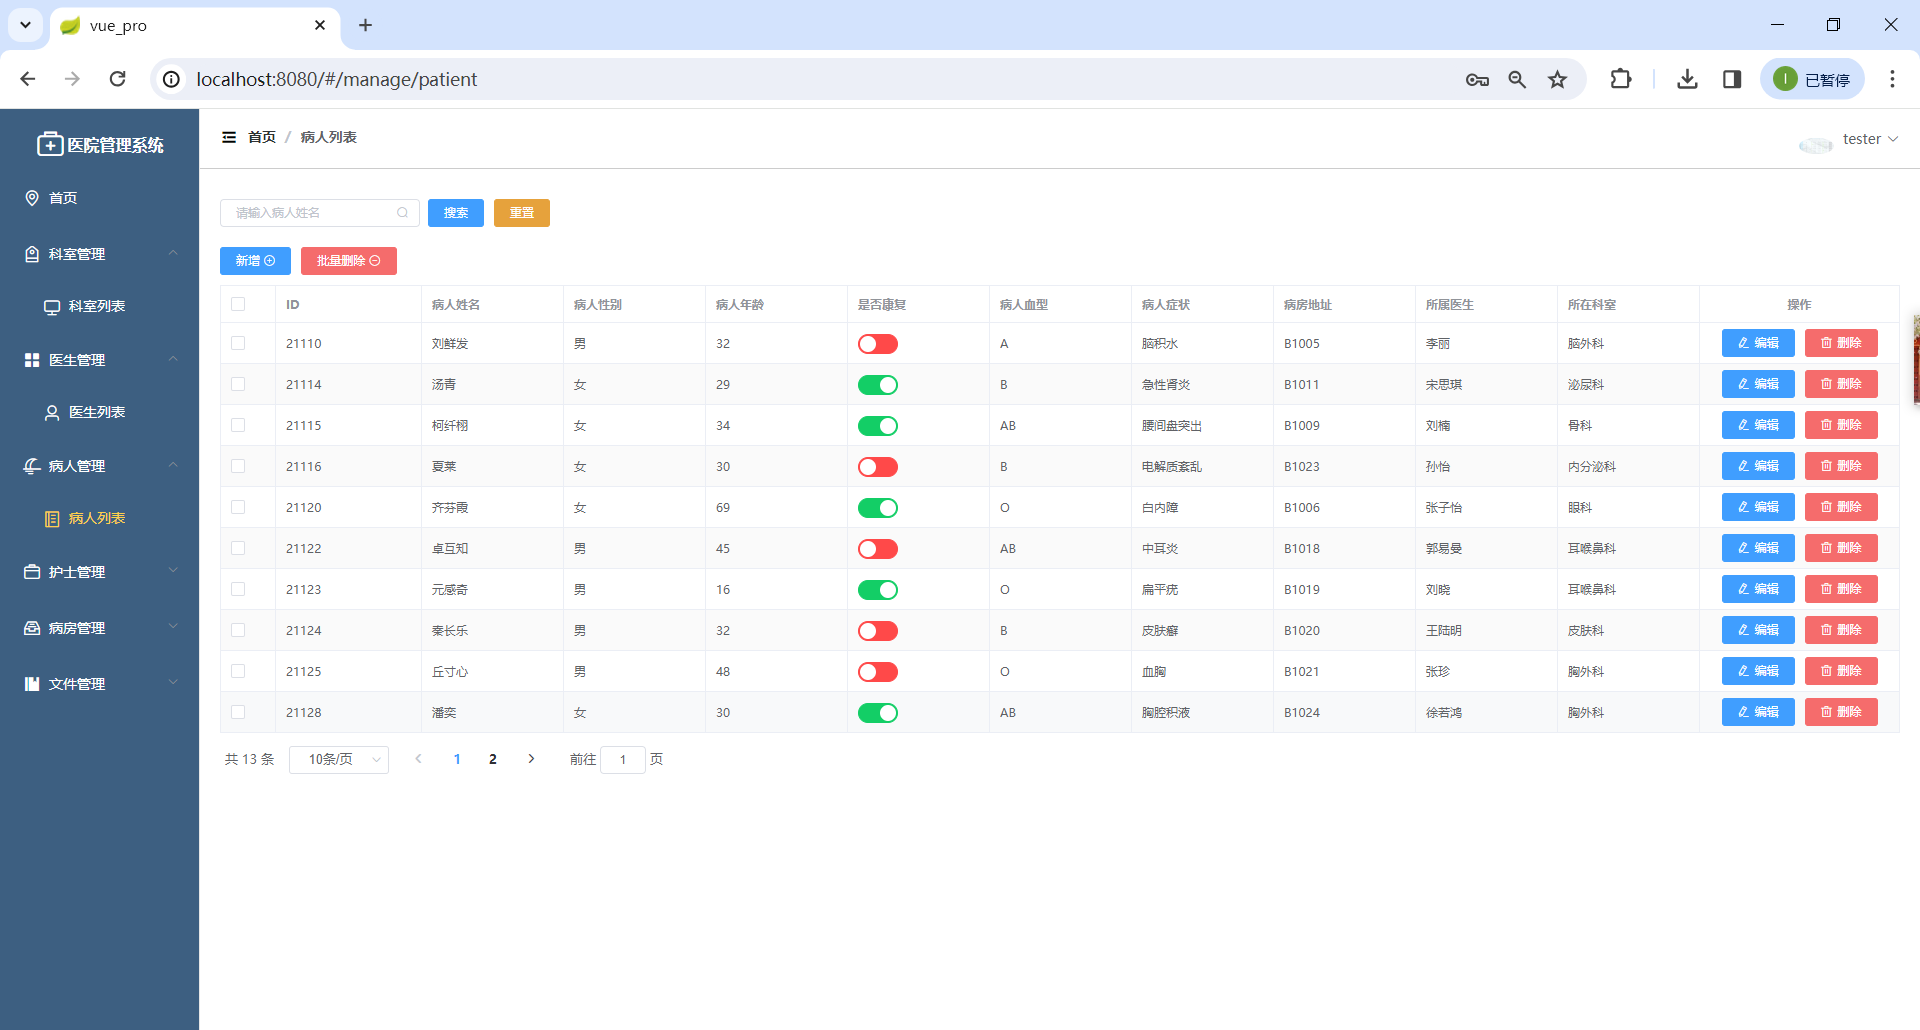Reload the browser page

pos(118,79)
